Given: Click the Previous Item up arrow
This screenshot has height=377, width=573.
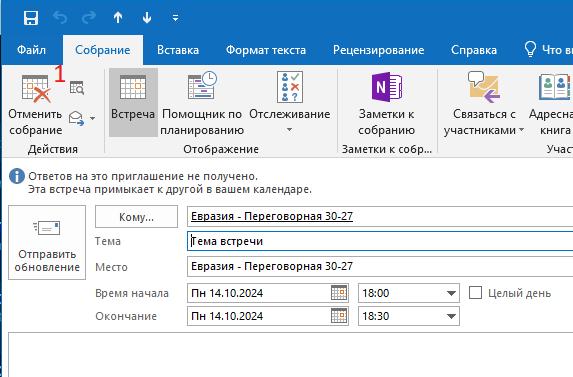Looking at the screenshot, I should point(118,17).
